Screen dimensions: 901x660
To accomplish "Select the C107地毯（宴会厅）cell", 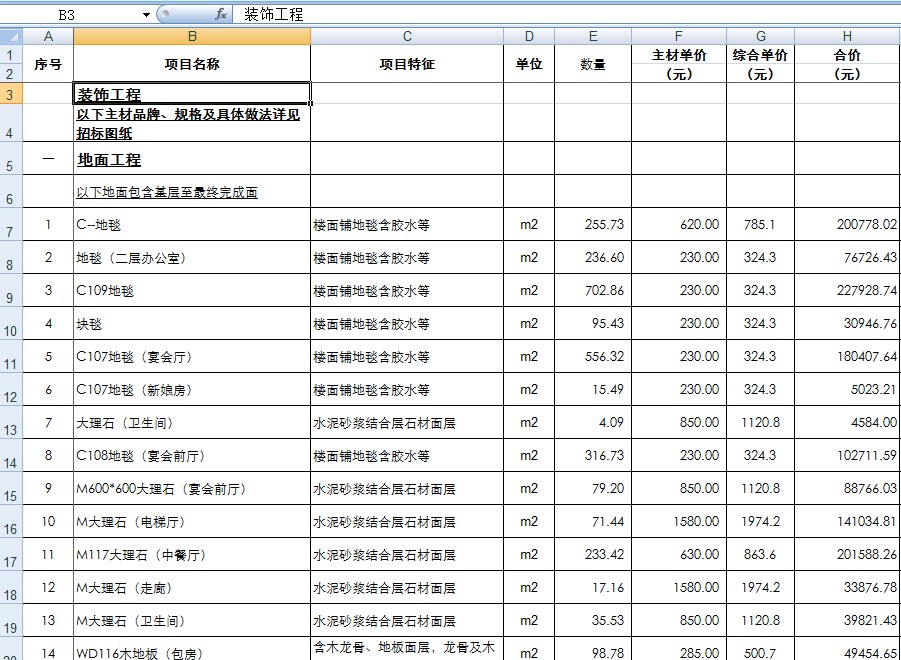I will 192,356.
